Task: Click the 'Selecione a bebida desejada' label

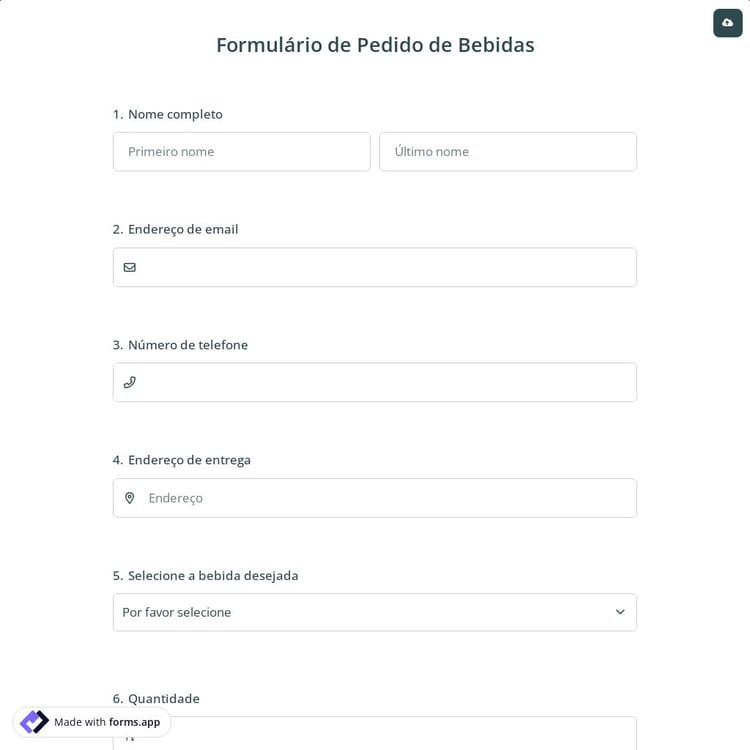Action: (x=213, y=575)
